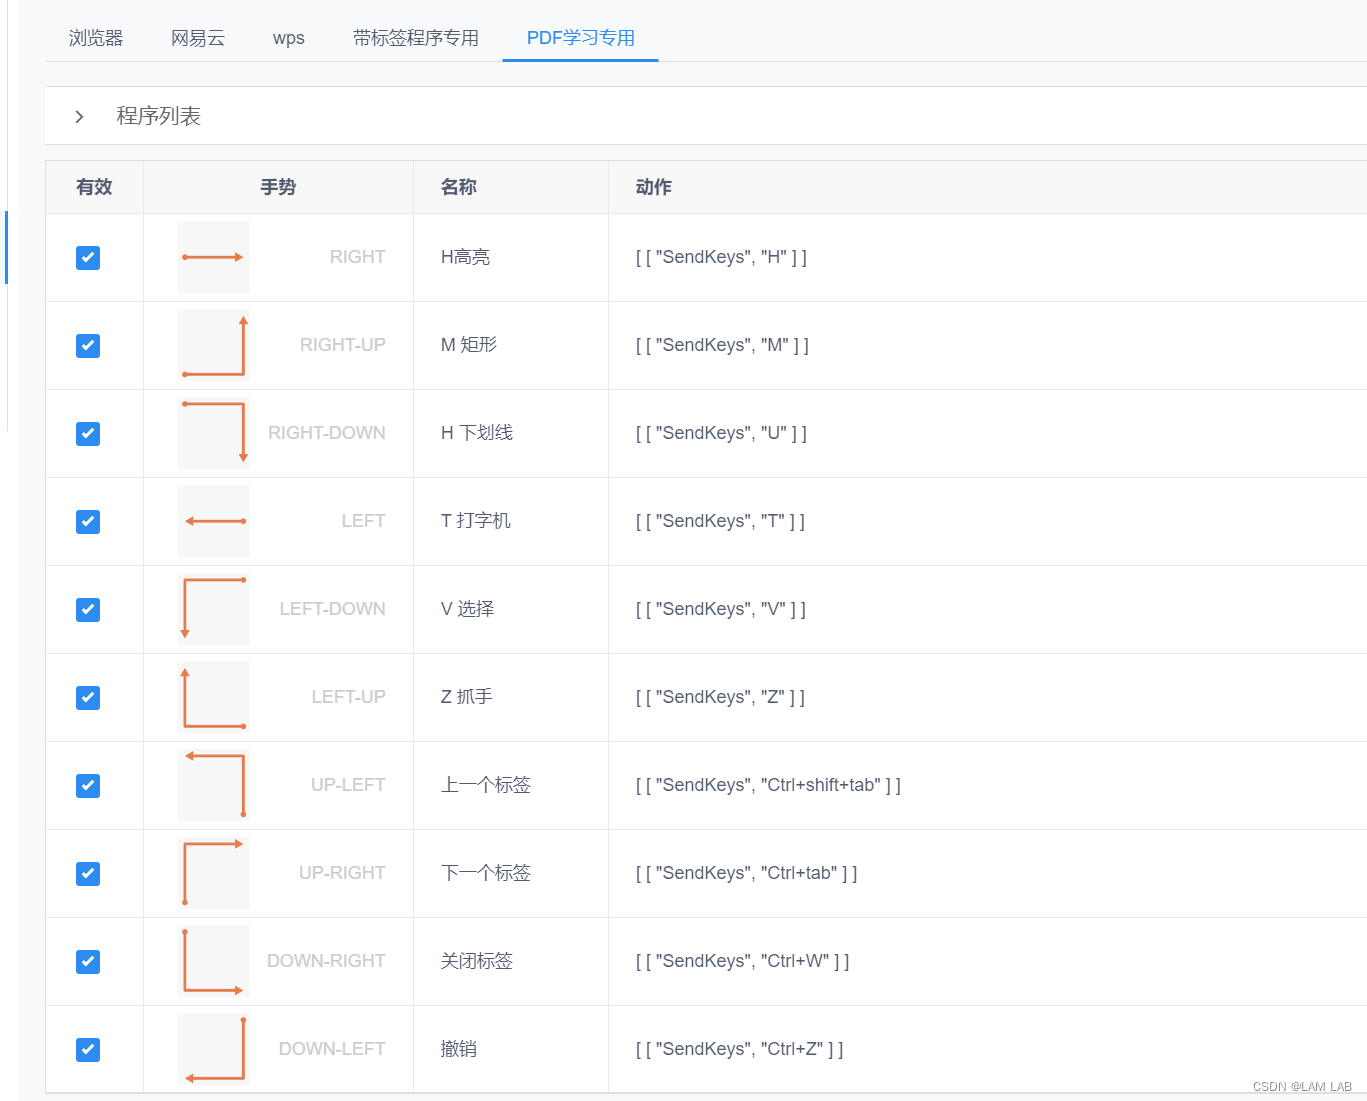Click the LEFT arrow gesture thumbnail
The height and width of the screenshot is (1101, 1367).
[x=214, y=521]
